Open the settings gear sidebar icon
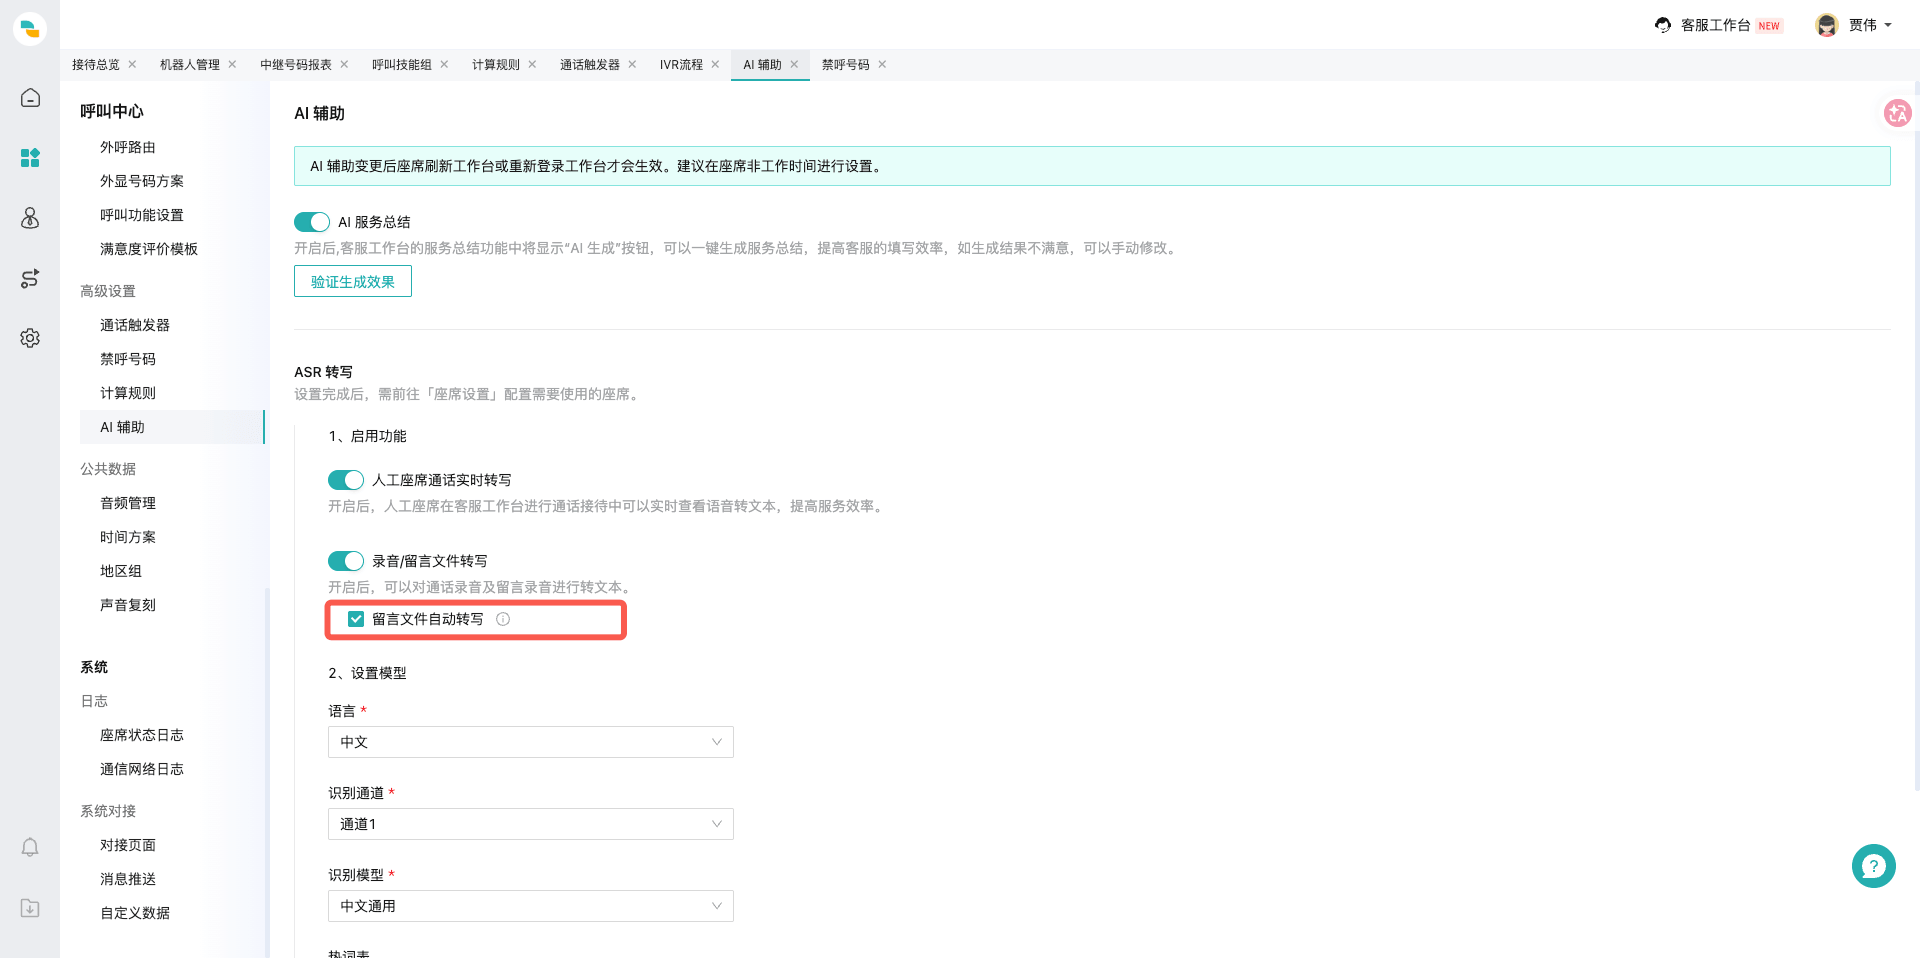Viewport: 1920px width, 958px height. [x=30, y=338]
